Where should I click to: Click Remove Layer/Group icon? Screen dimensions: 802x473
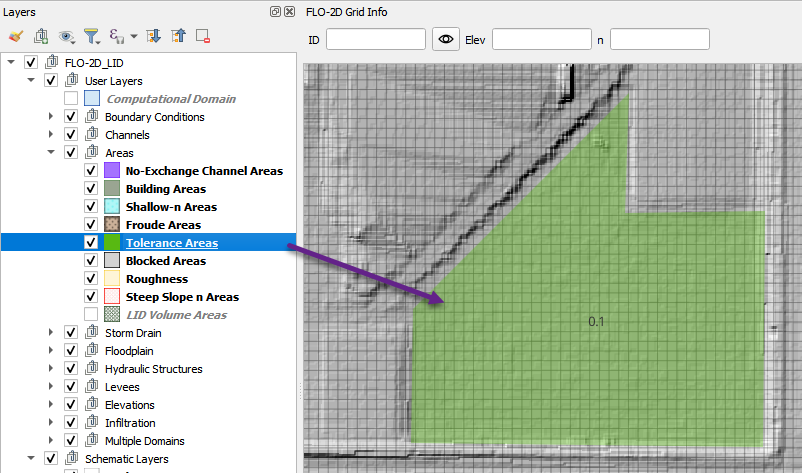tap(203, 37)
